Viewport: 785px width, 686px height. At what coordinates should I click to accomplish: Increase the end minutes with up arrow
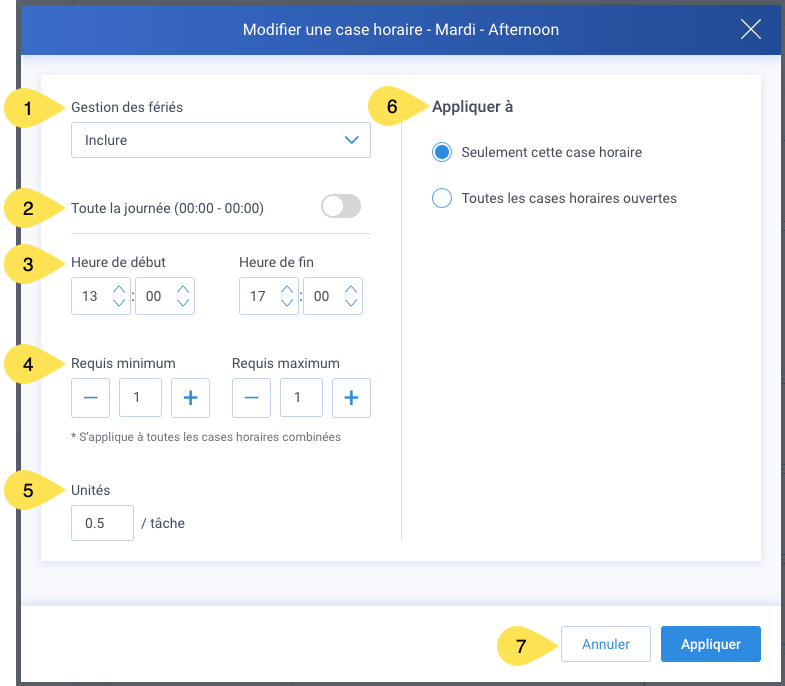click(x=351, y=289)
